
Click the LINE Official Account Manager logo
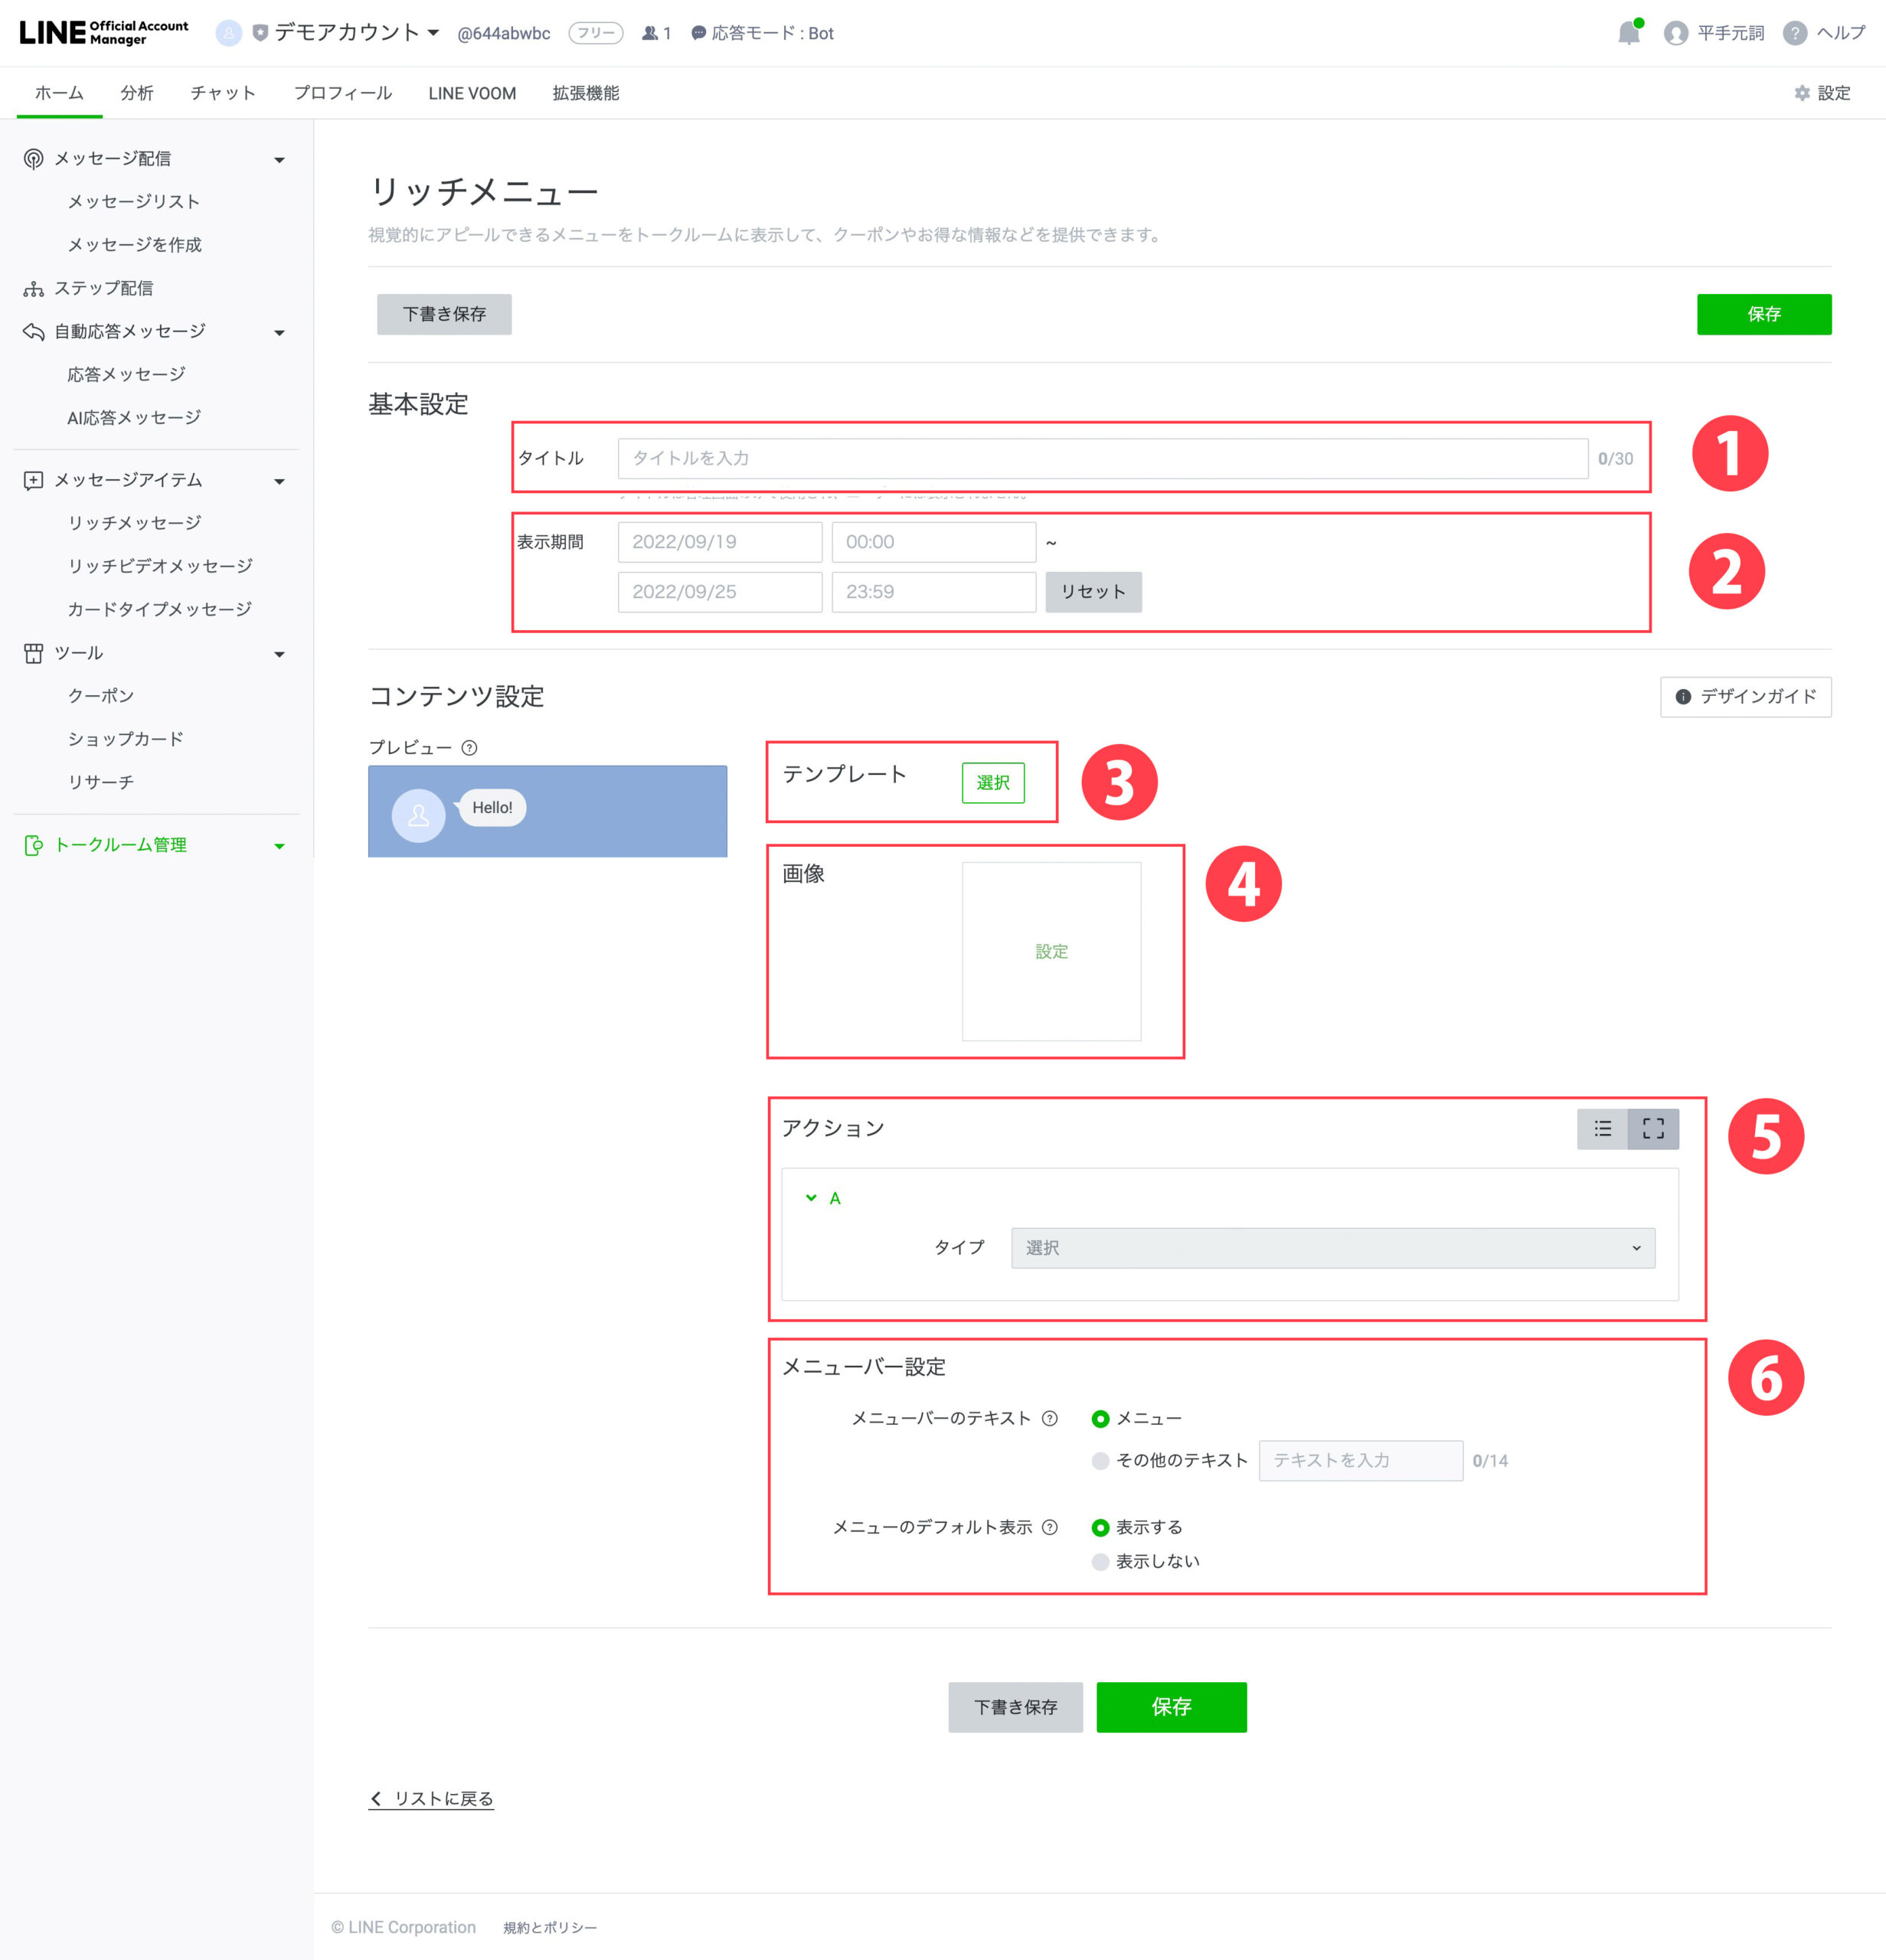point(104,33)
